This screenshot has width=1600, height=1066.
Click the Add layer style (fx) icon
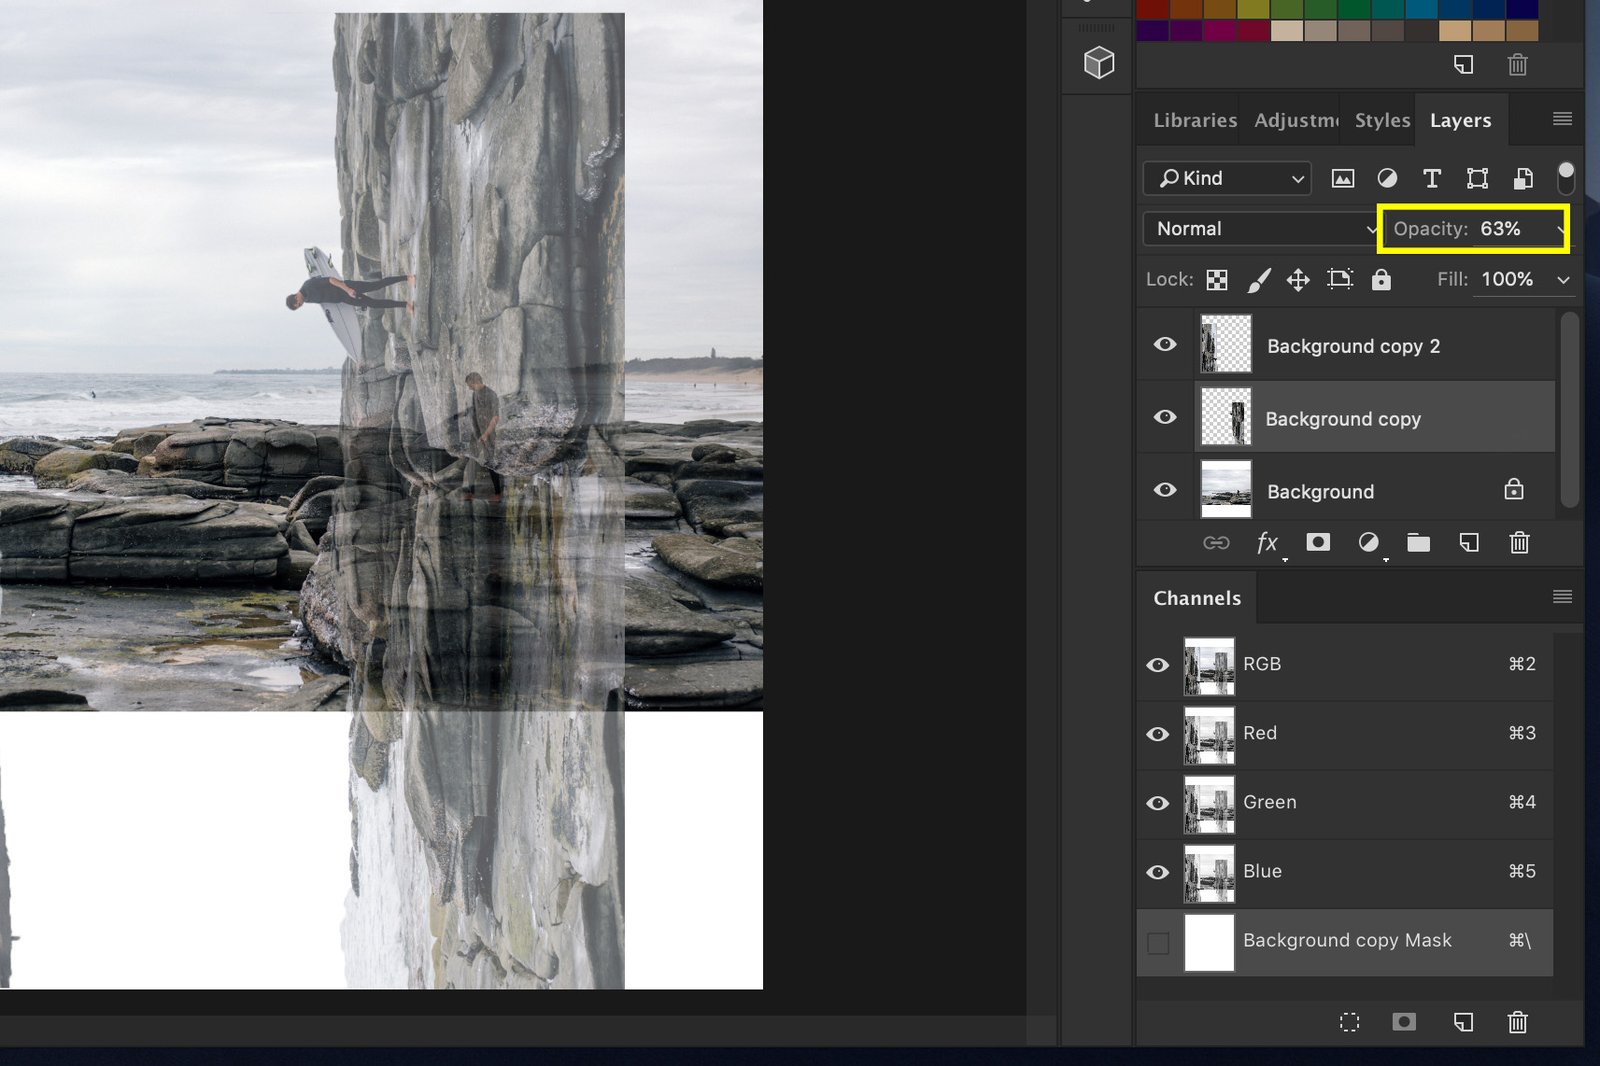(x=1268, y=543)
